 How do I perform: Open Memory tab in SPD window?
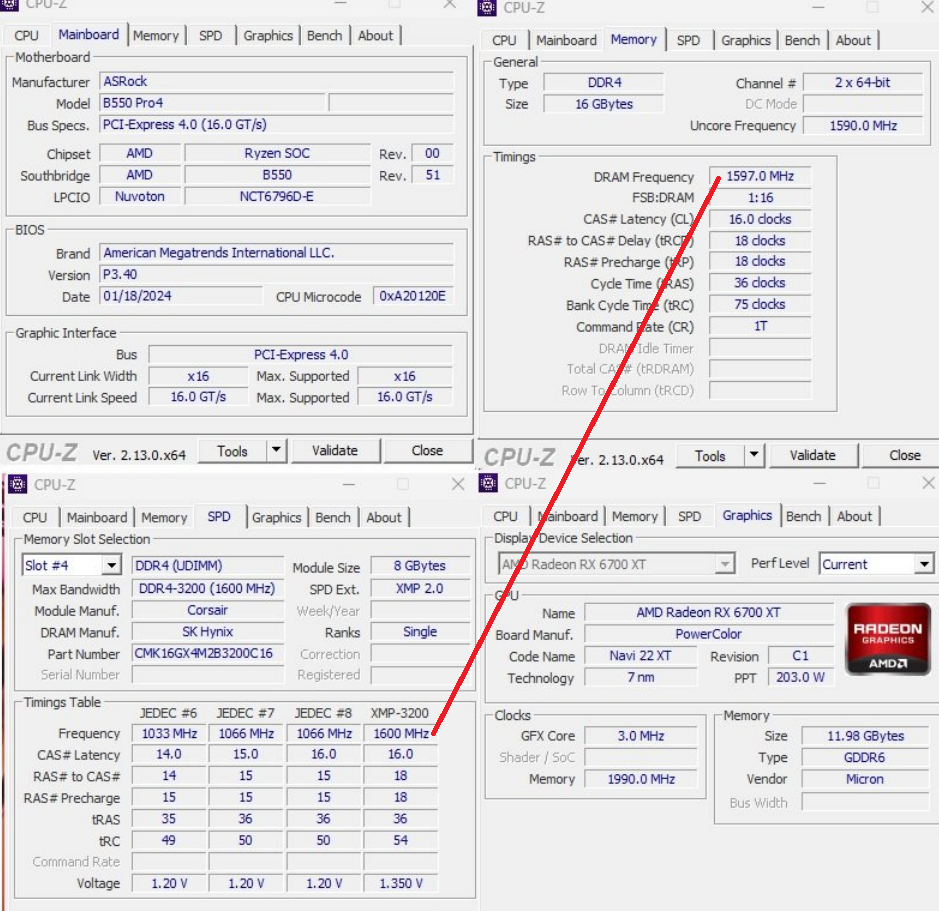pos(164,517)
